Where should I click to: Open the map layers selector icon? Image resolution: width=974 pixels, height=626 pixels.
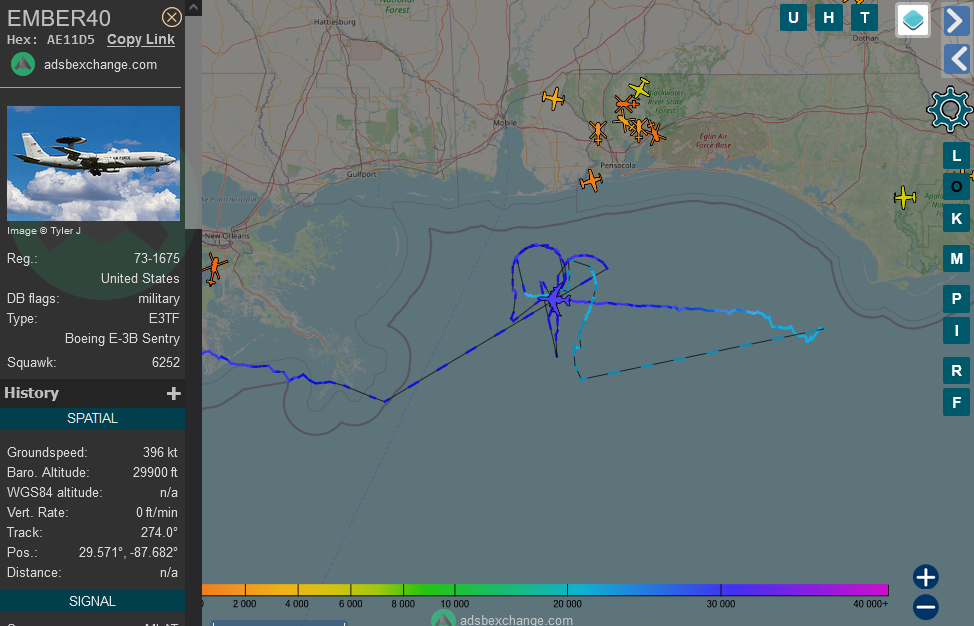pos(913,20)
